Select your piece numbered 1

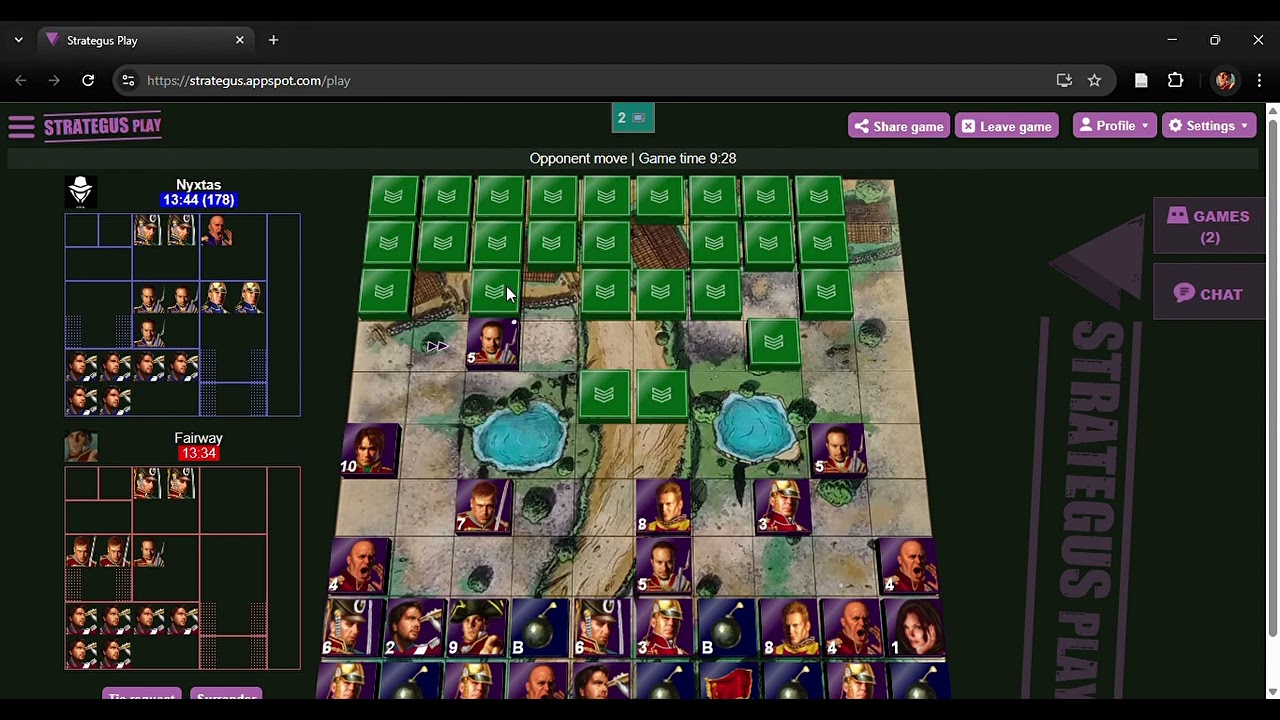point(916,629)
